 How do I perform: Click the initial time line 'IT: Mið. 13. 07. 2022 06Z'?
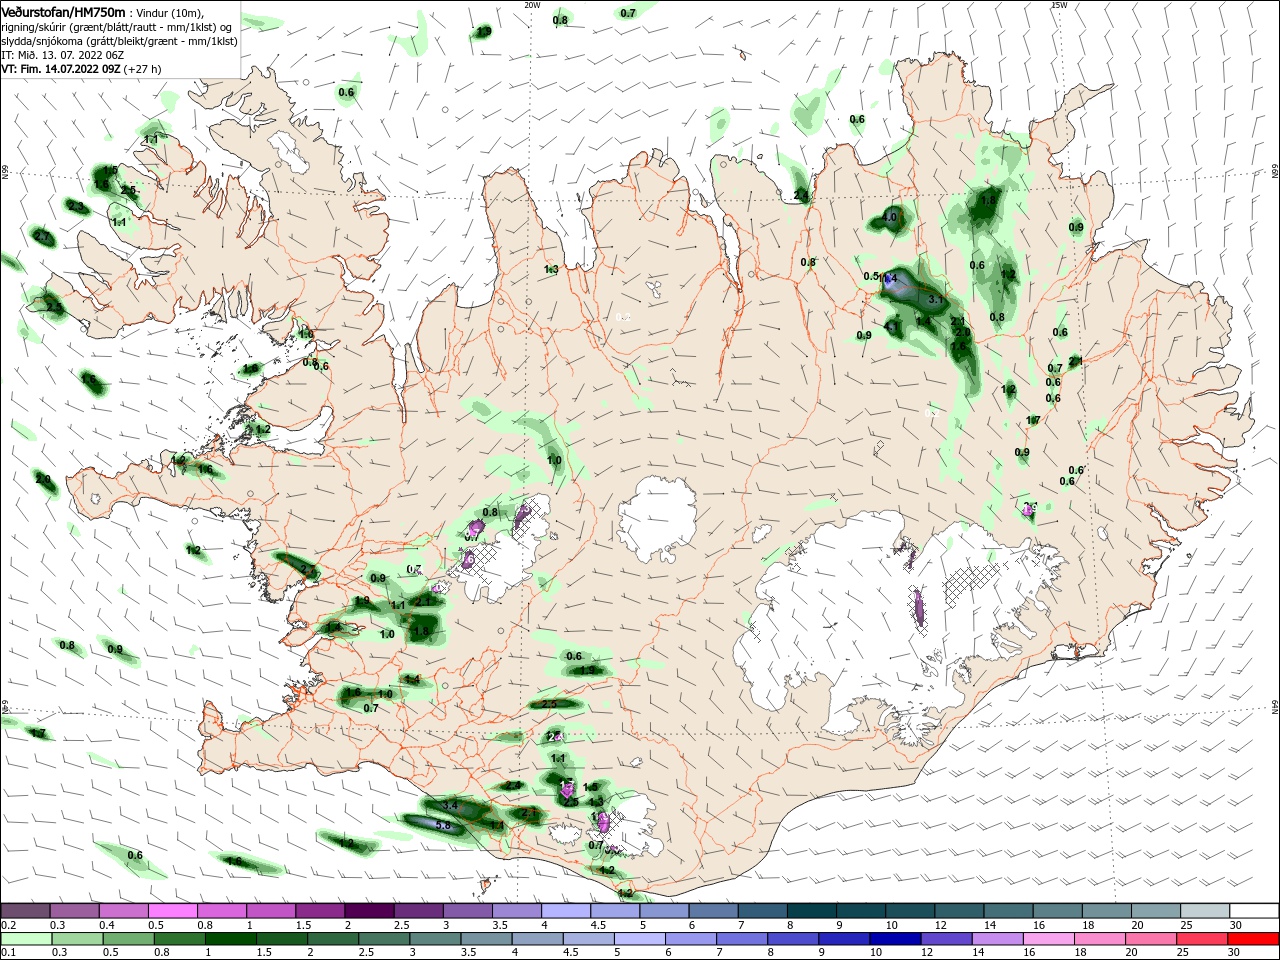point(62,54)
